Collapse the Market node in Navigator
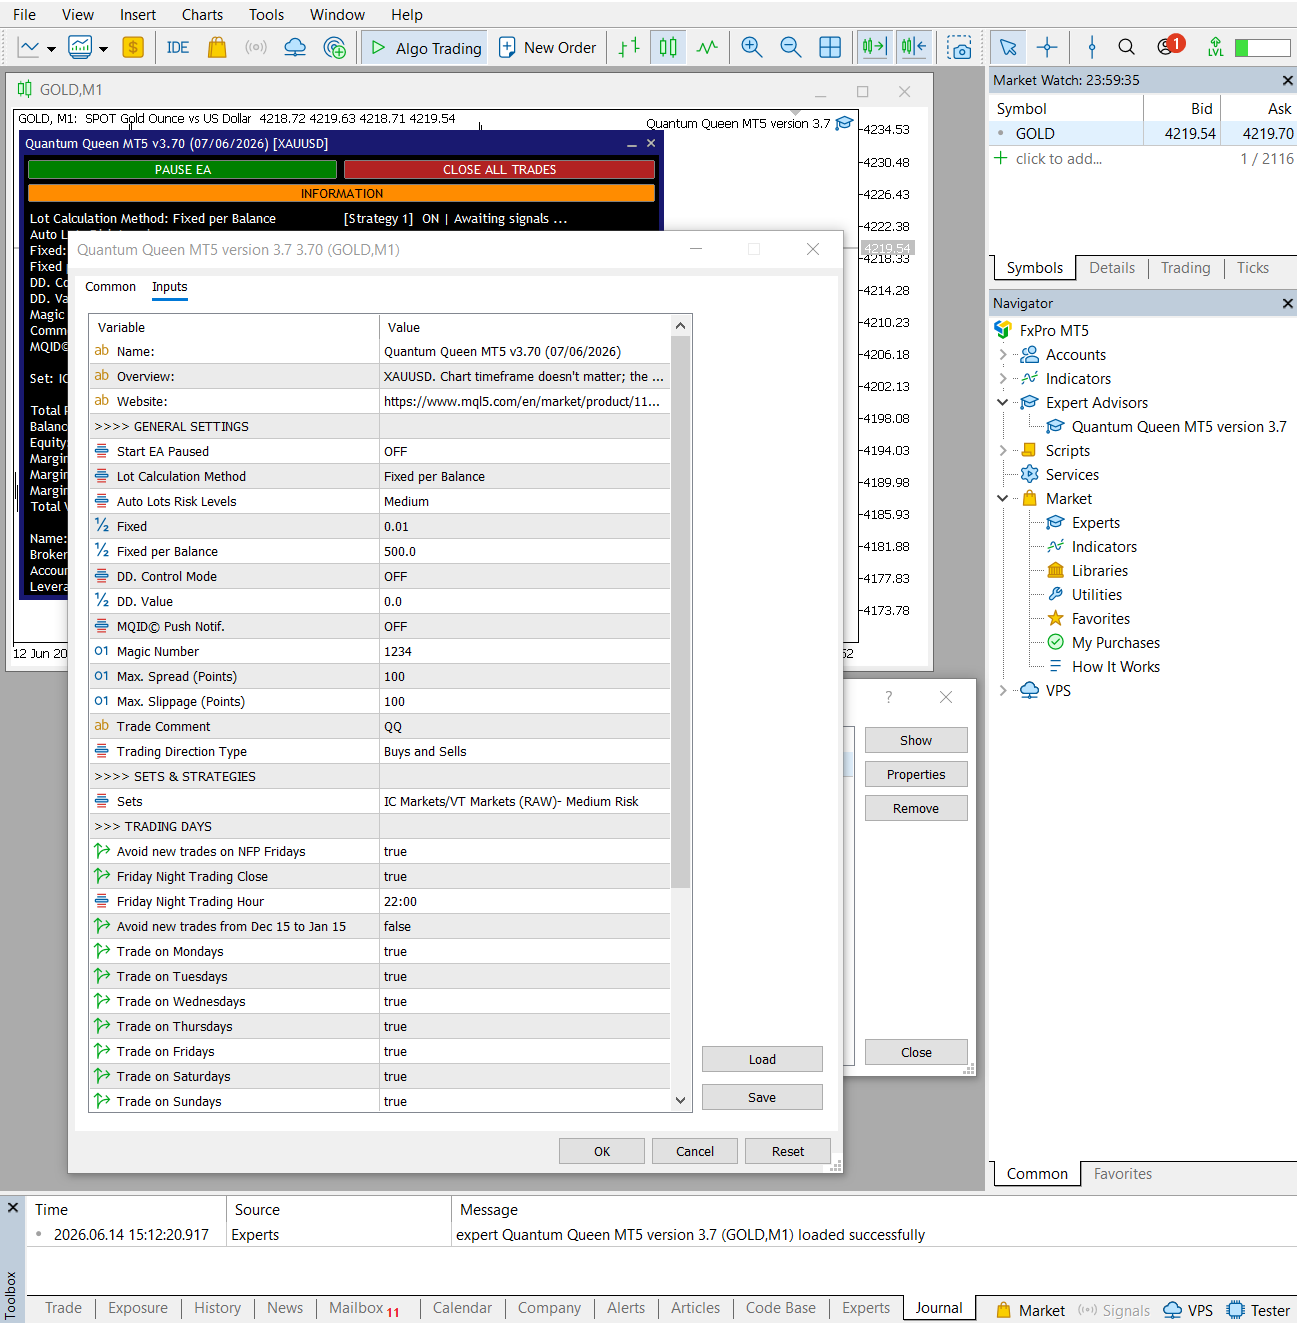Screen dimensions: 1297x1323 pos(1003,498)
